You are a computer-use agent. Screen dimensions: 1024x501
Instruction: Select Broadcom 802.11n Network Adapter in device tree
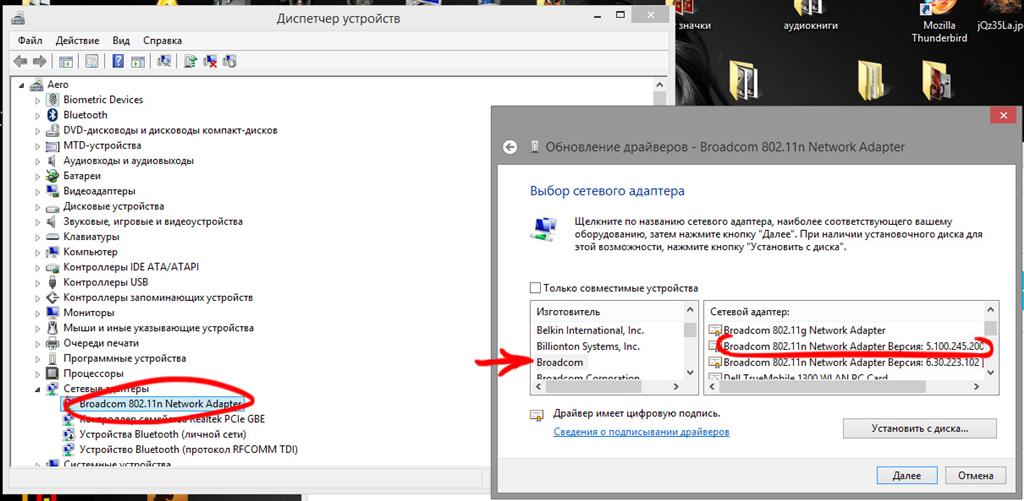[160, 404]
